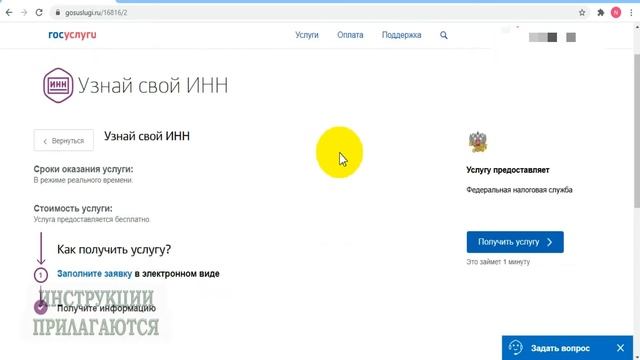
Task: Open the Поддержка menu item
Action: pyautogui.click(x=401, y=35)
